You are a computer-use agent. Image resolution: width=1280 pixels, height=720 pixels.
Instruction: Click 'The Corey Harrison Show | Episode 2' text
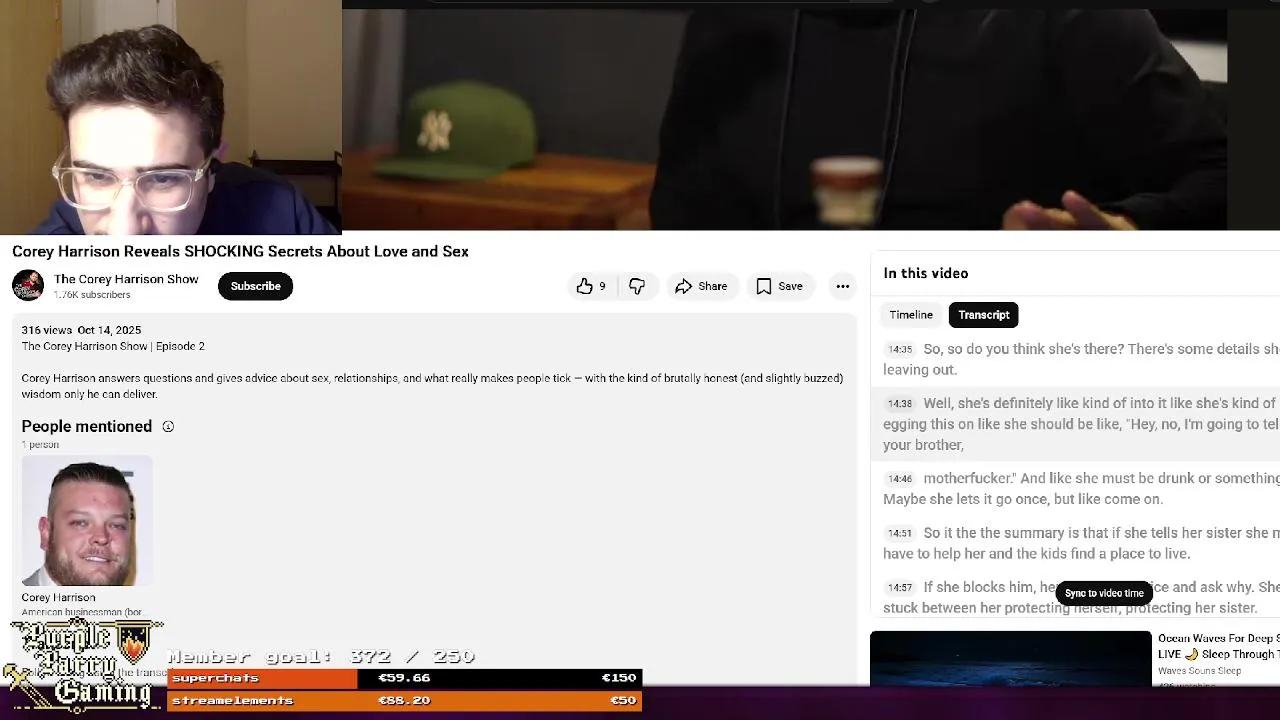113,346
